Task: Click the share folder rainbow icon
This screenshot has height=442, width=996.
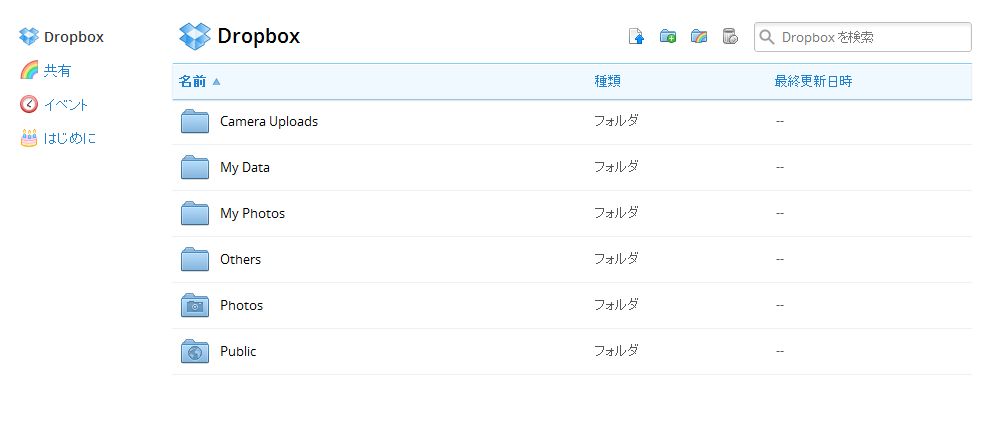Action: [x=699, y=37]
